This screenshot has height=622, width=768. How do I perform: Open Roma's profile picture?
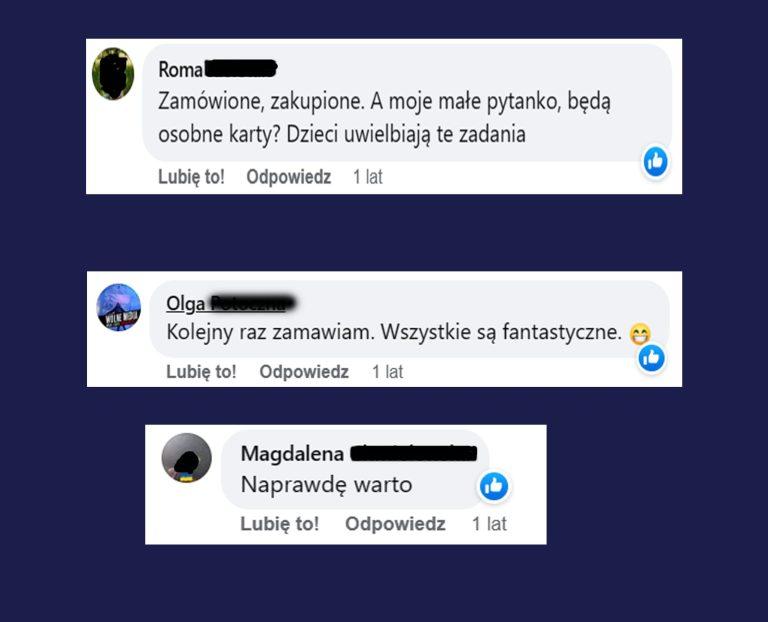pyautogui.click(x=113, y=74)
